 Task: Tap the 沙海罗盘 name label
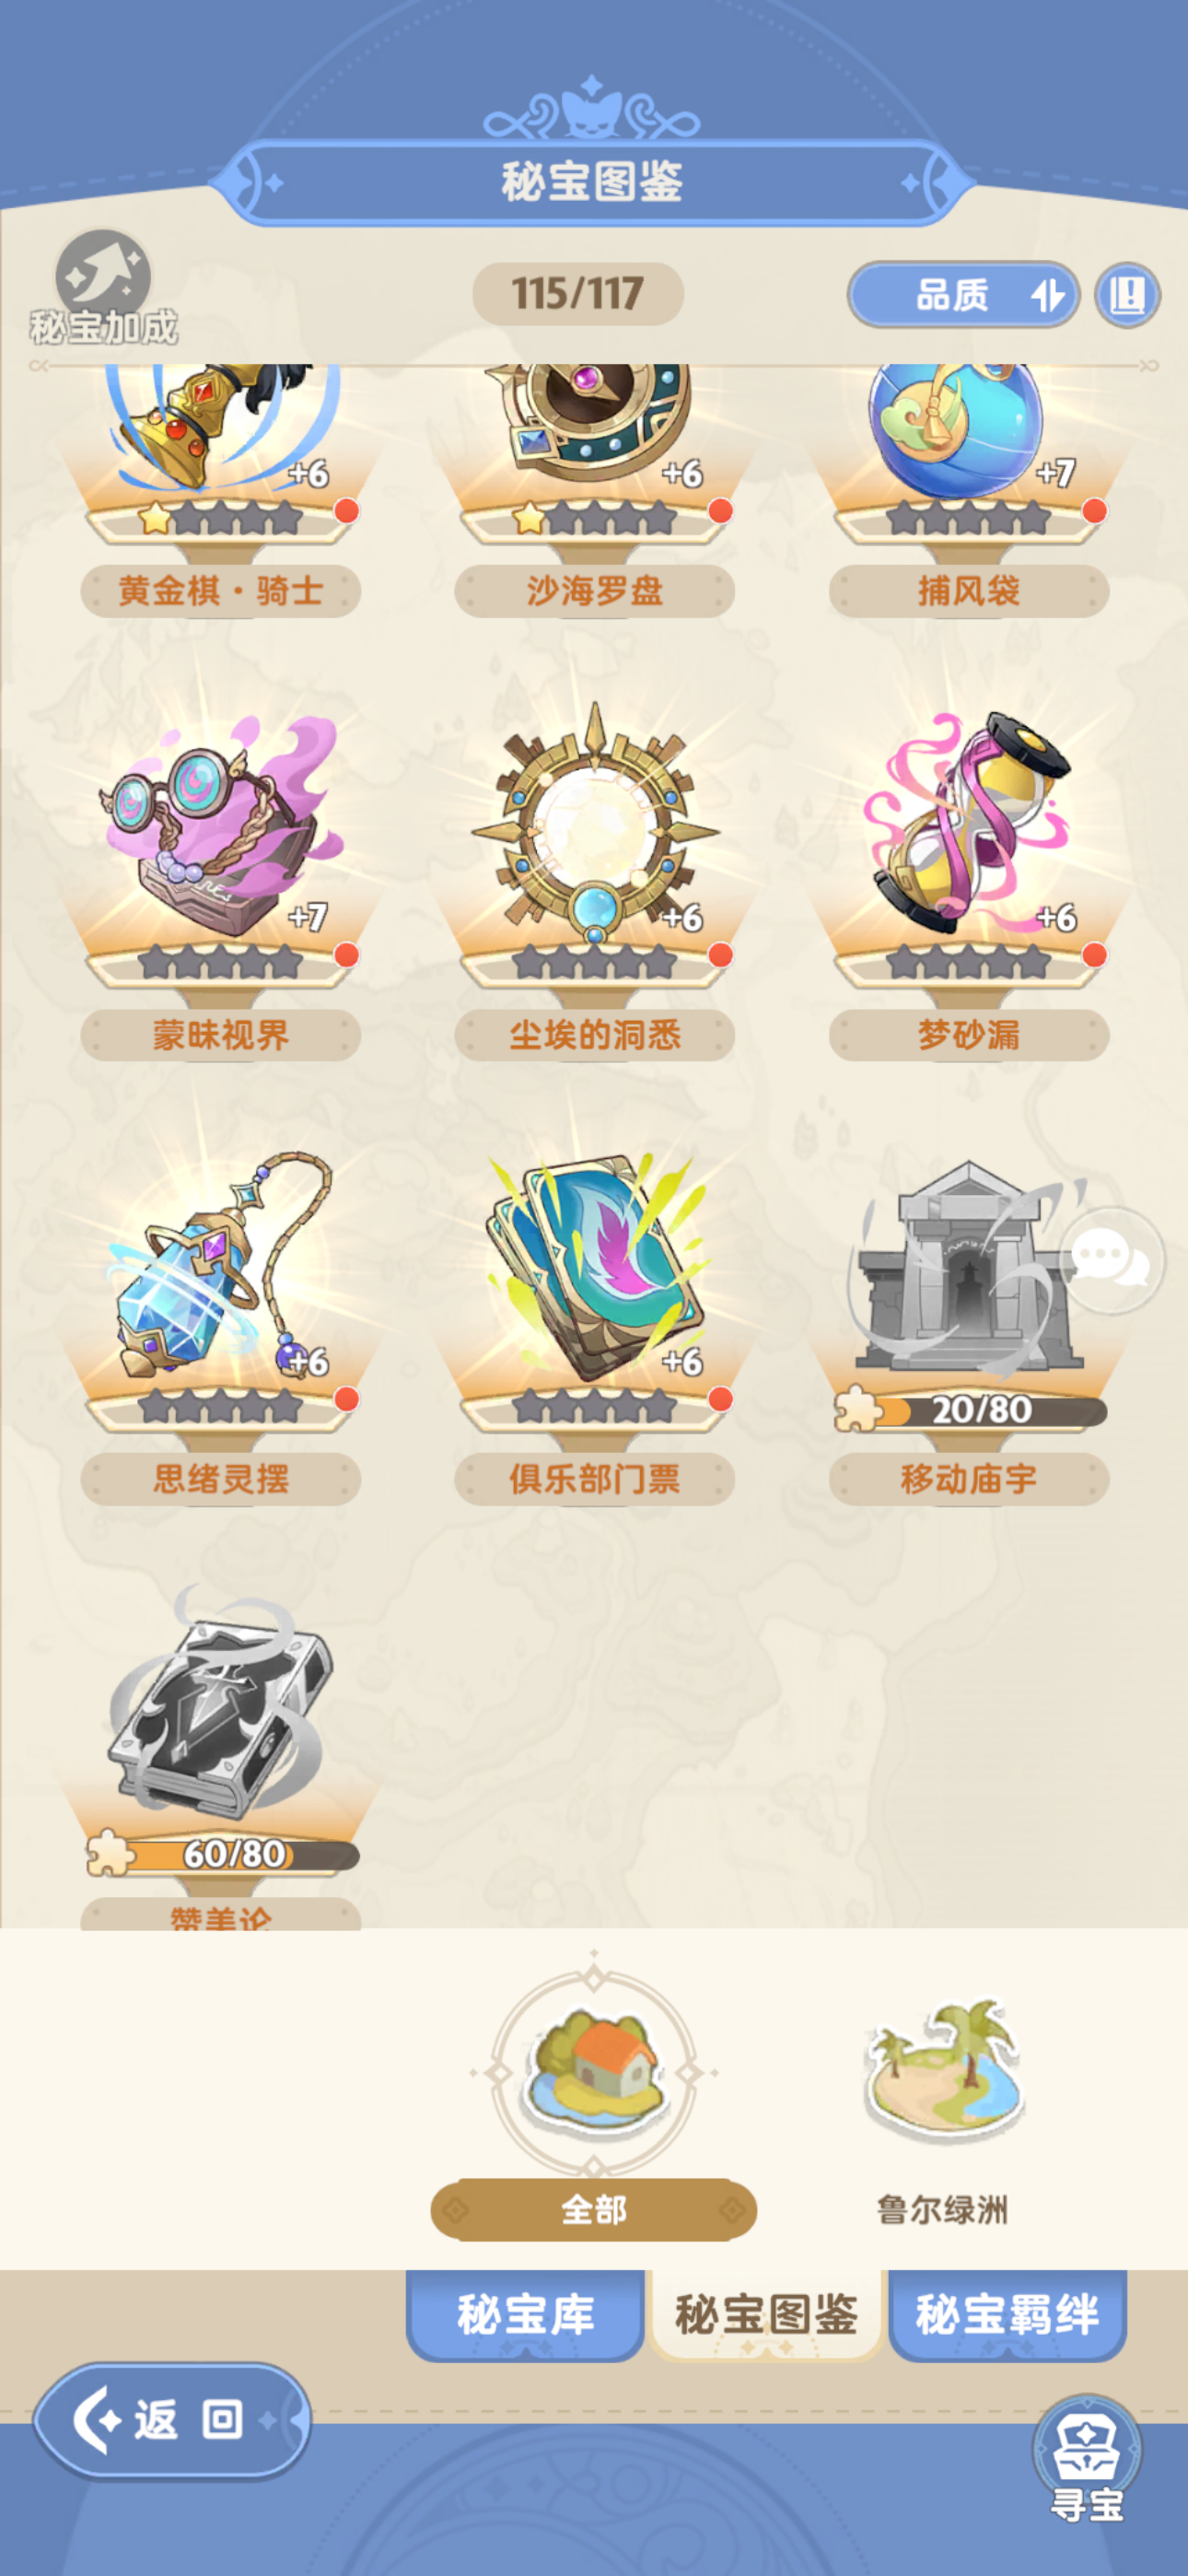pyautogui.click(x=595, y=591)
